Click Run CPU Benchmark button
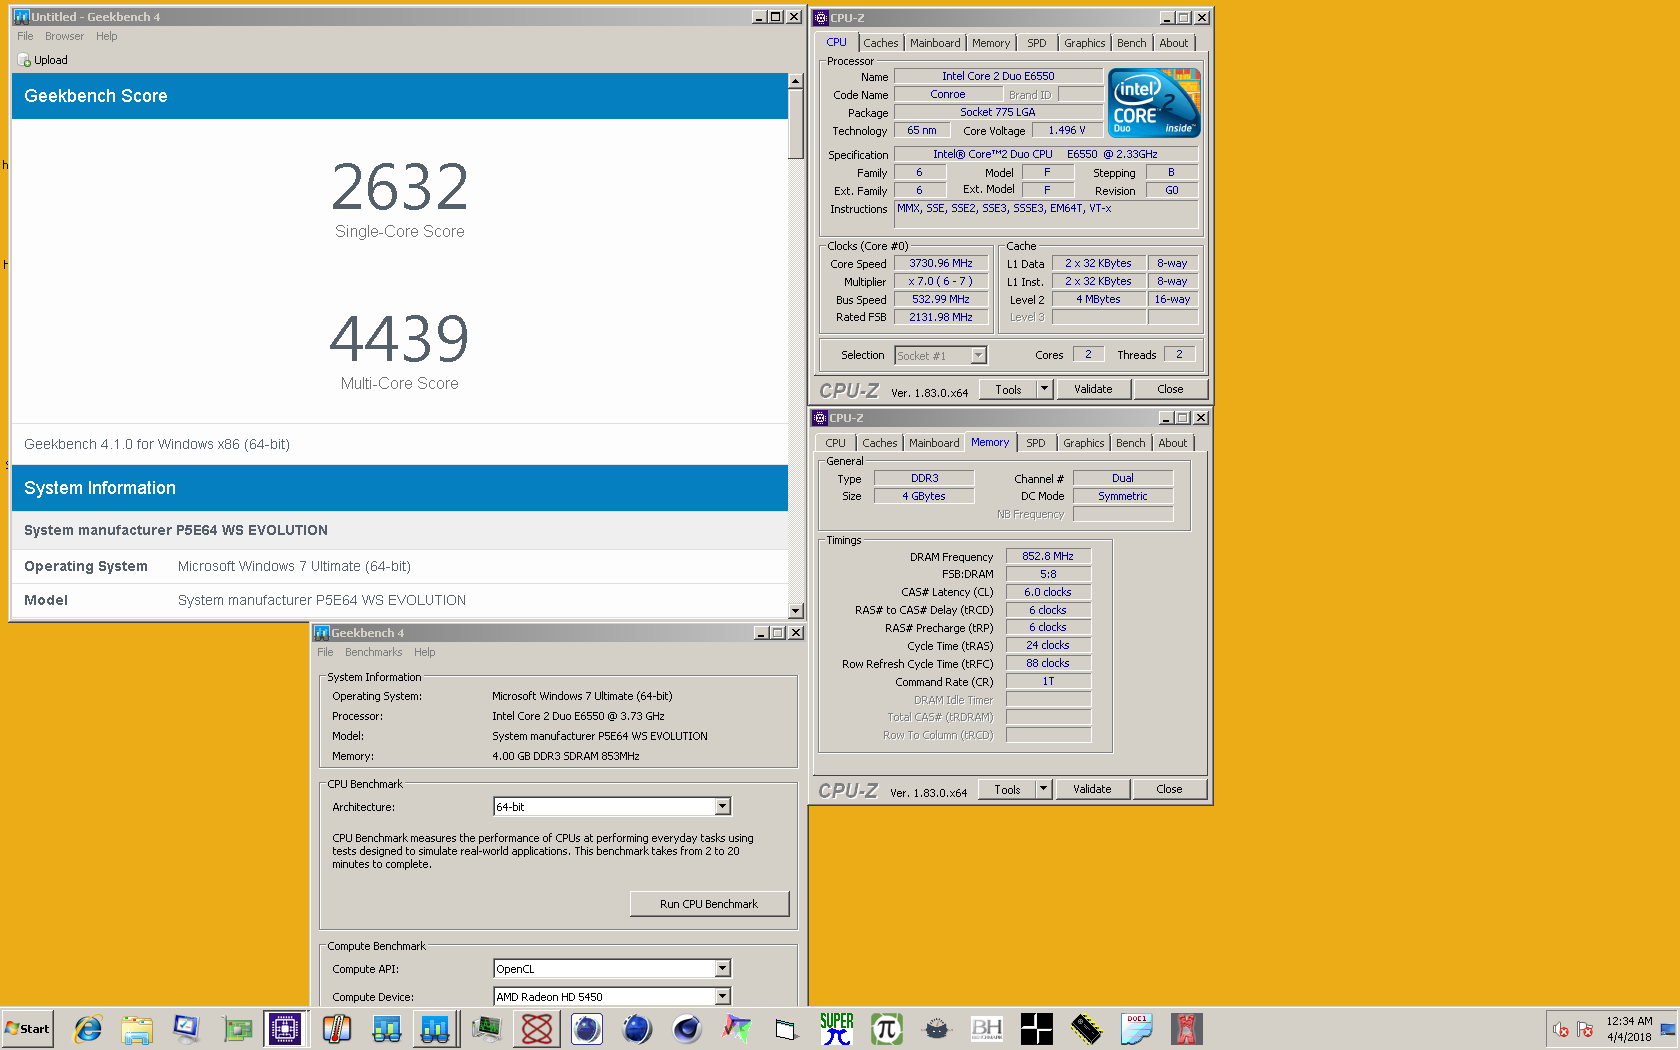Image resolution: width=1680 pixels, height=1050 pixels. point(709,904)
